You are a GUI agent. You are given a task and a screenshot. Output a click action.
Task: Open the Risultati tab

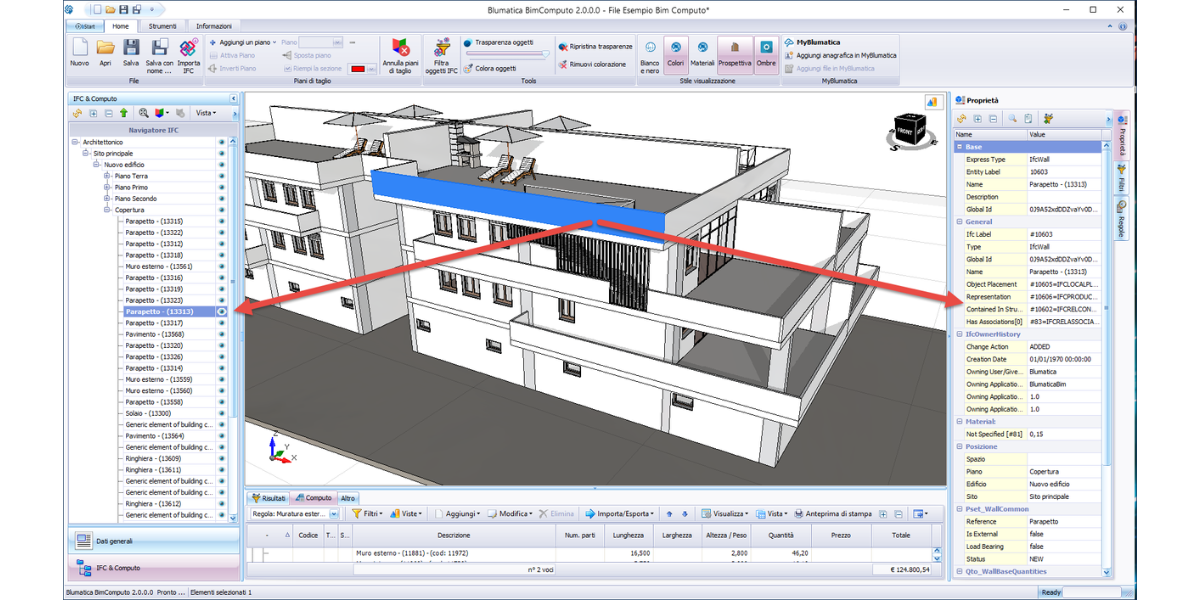tap(270, 498)
